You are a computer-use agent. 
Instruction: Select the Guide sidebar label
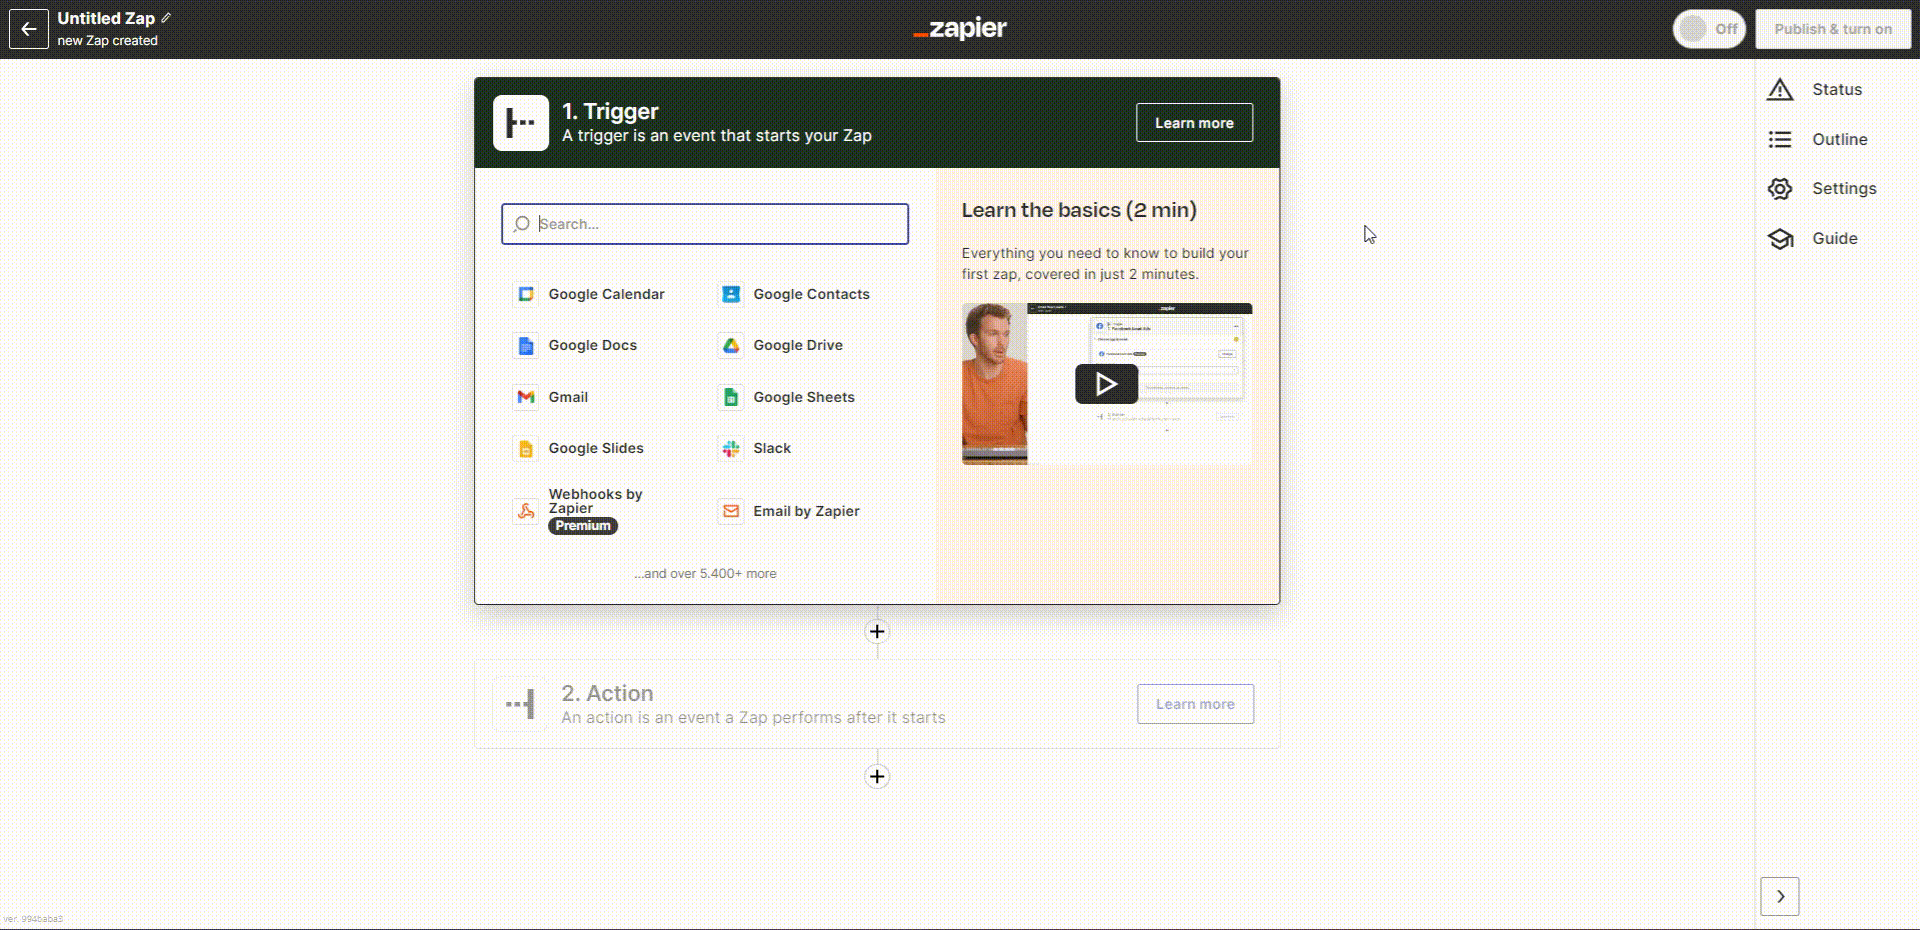1835,238
